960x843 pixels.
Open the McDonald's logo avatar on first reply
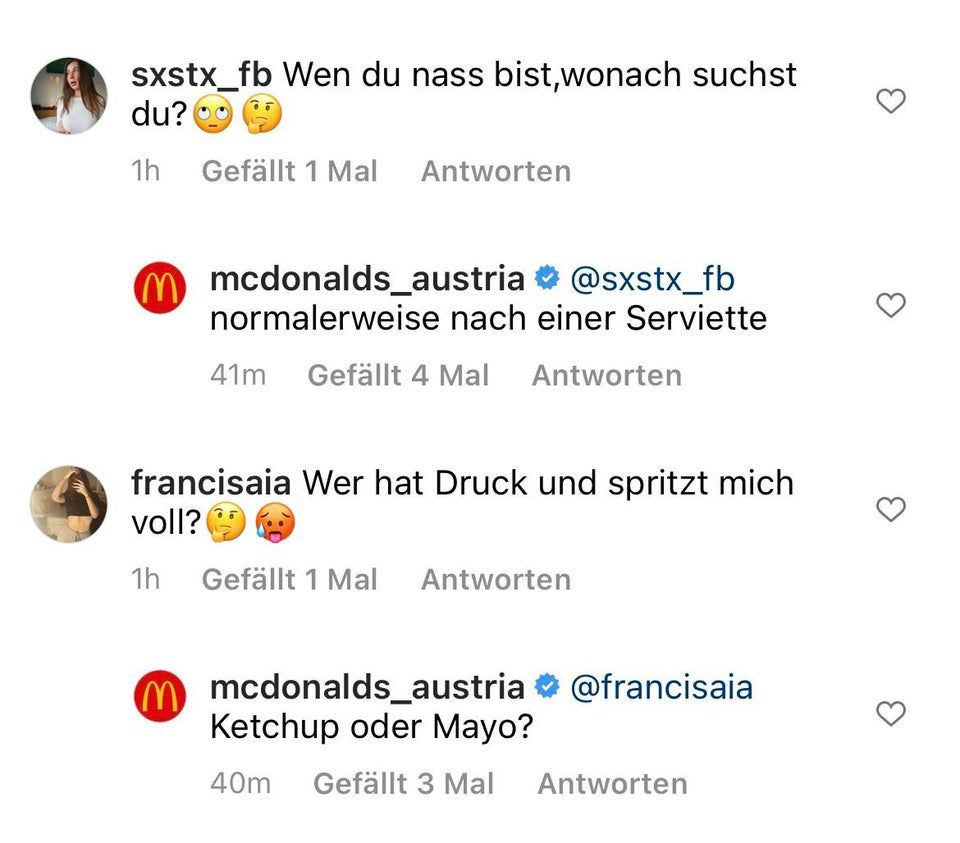[159, 286]
